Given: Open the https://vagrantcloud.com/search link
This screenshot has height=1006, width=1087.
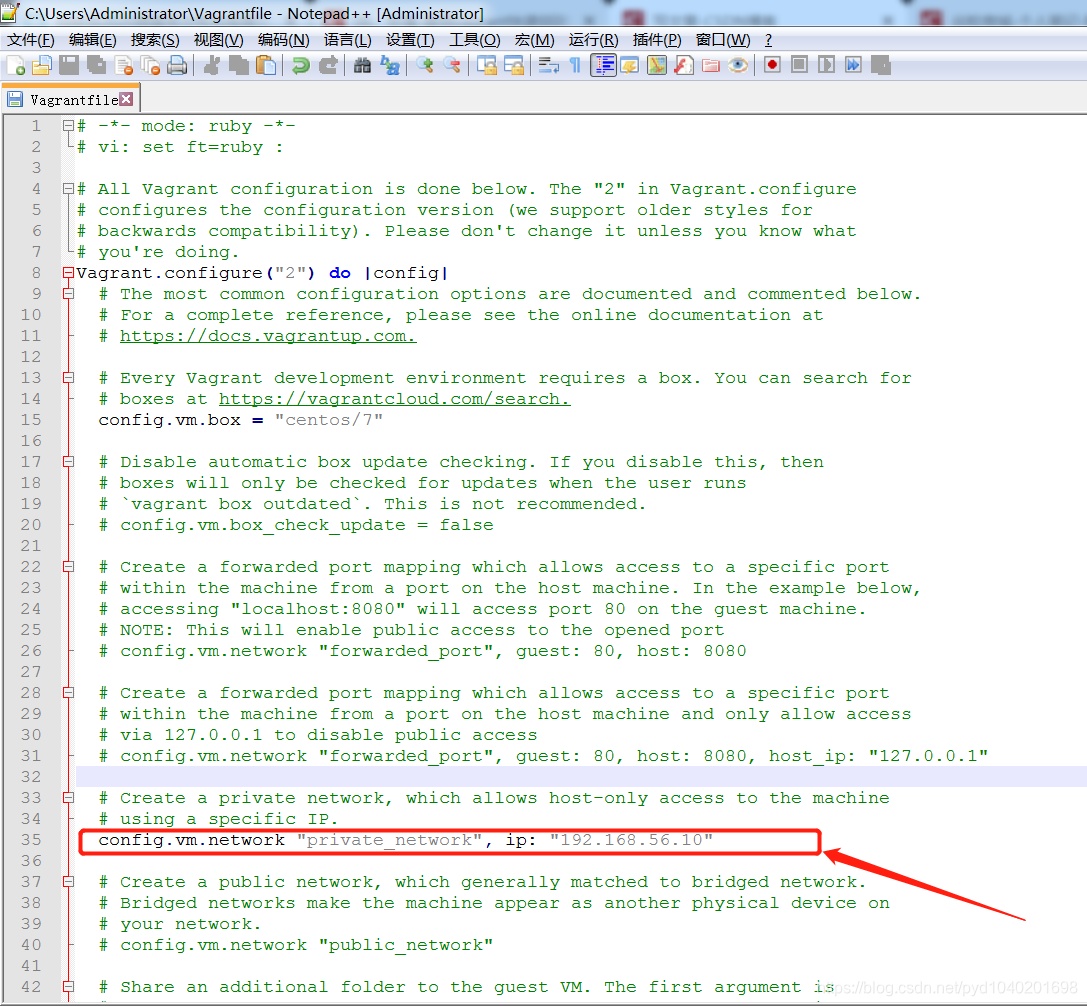Looking at the screenshot, I should (x=394, y=399).
